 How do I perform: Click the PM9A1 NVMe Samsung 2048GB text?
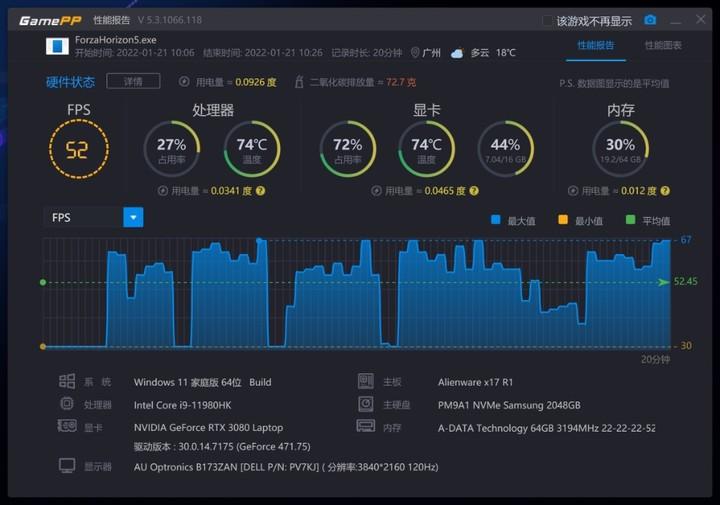(509, 405)
